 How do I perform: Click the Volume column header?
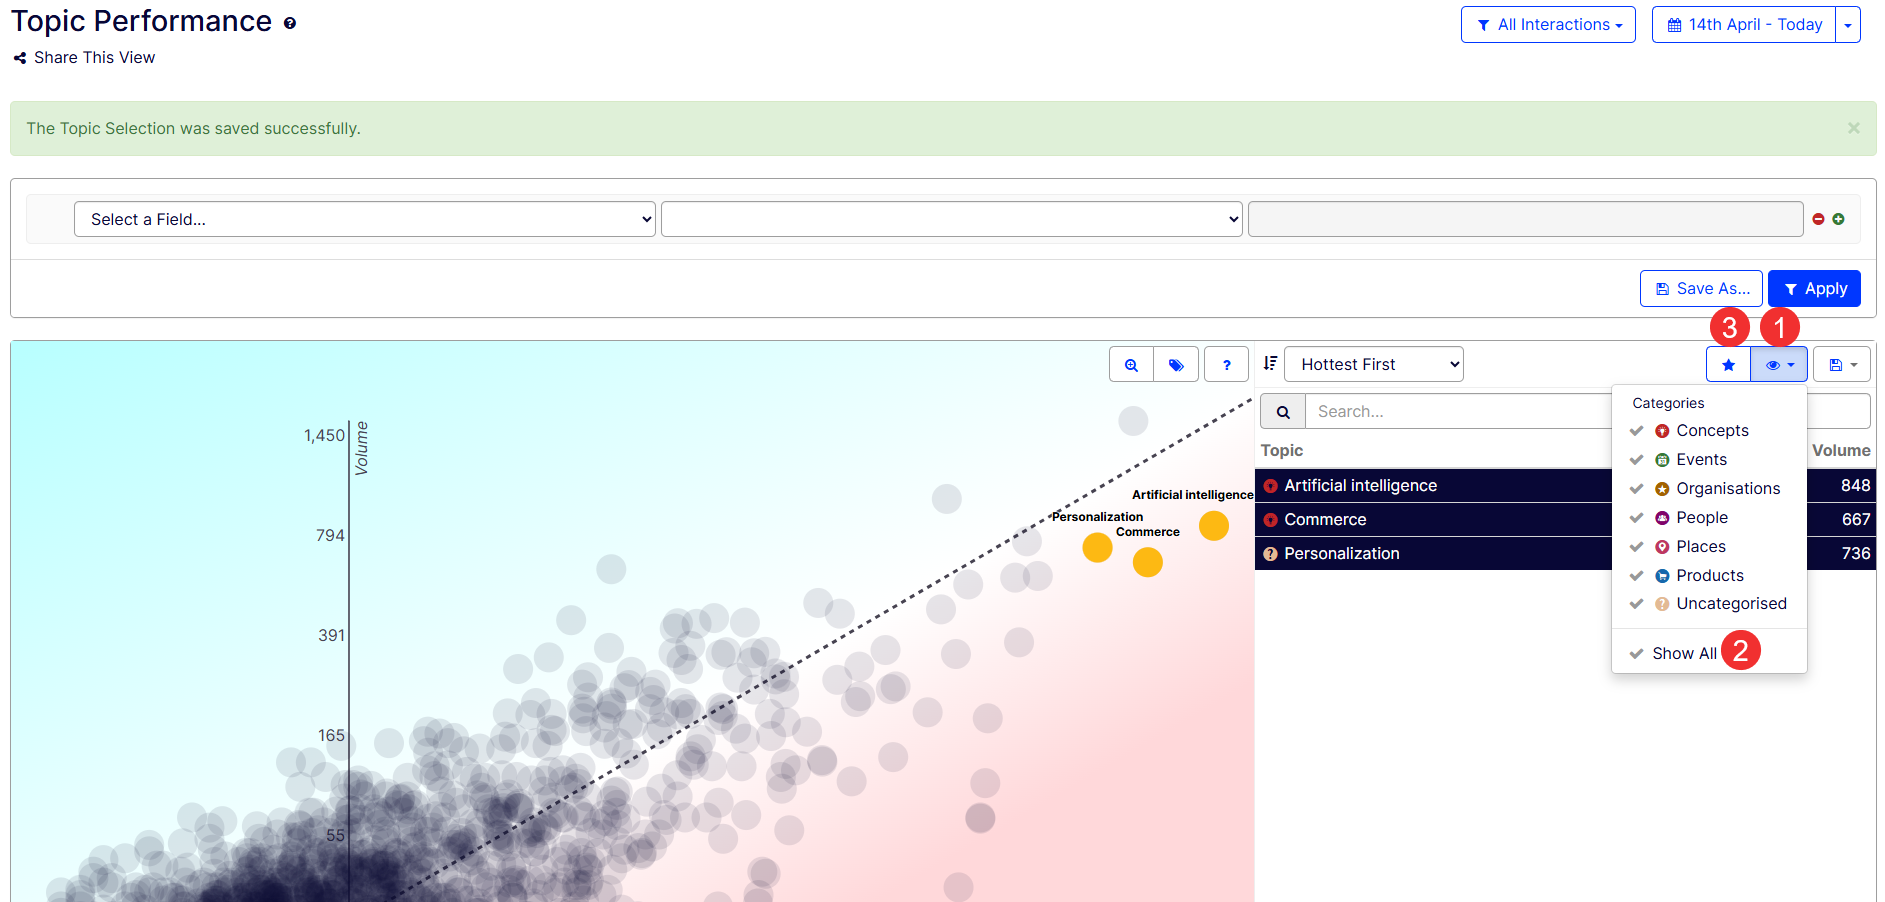point(1840,451)
